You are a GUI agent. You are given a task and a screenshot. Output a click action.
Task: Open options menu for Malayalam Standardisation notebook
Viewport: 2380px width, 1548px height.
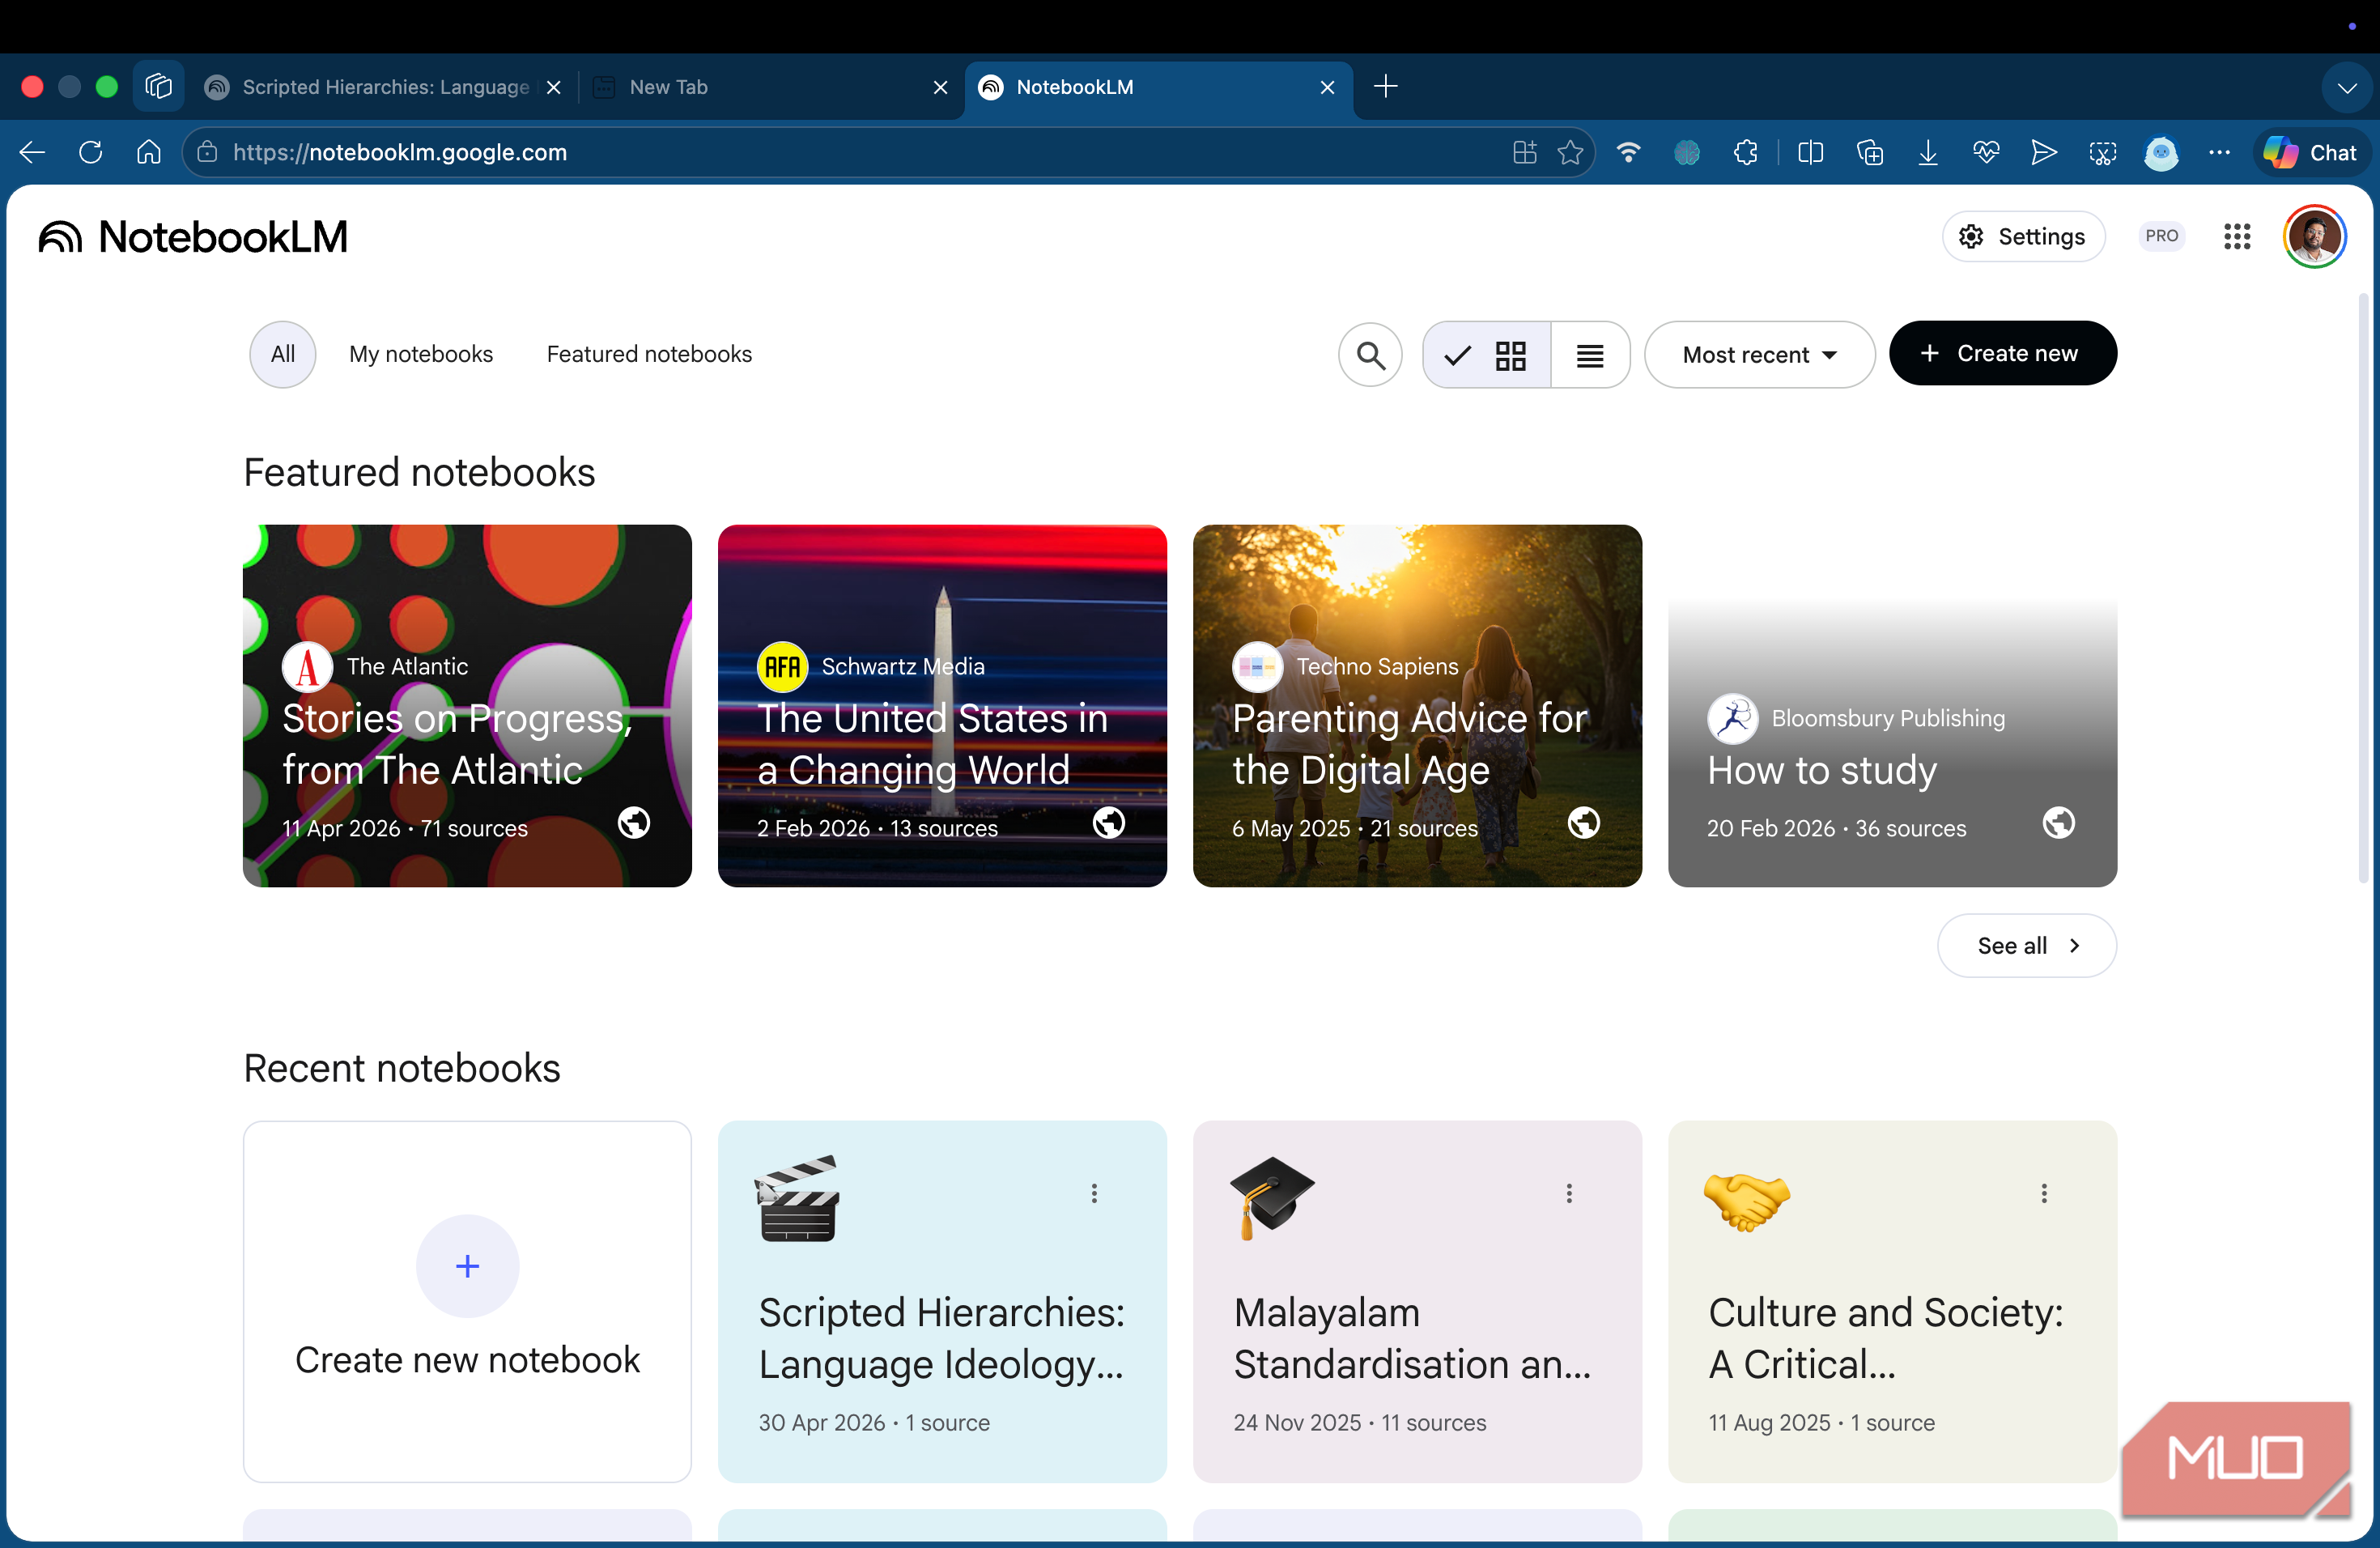click(x=1570, y=1193)
